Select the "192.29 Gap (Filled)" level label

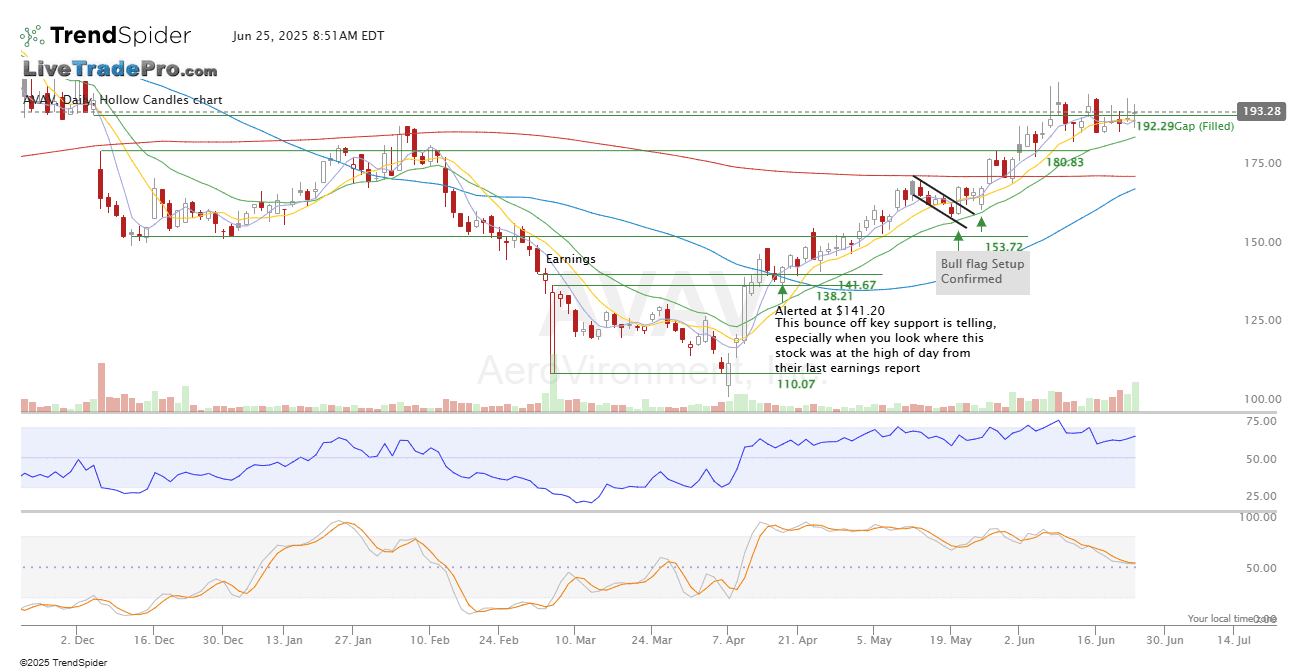(x=1185, y=126)
